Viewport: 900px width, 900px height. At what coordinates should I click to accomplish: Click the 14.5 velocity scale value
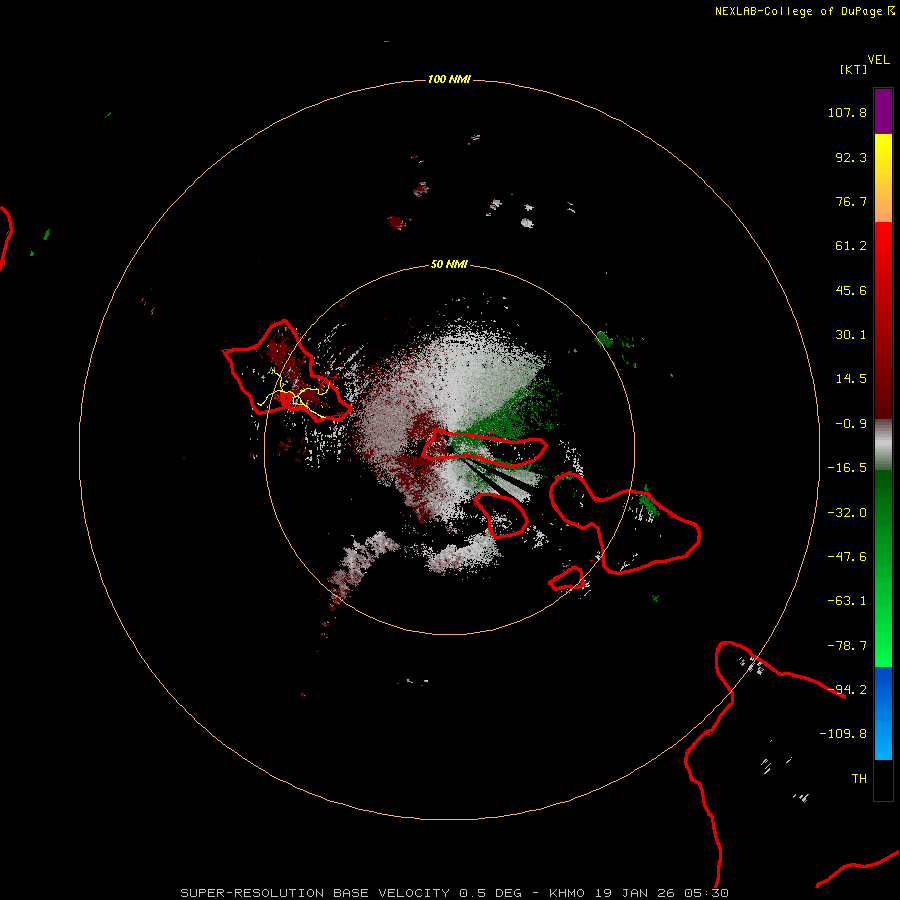tap(851, 379)
